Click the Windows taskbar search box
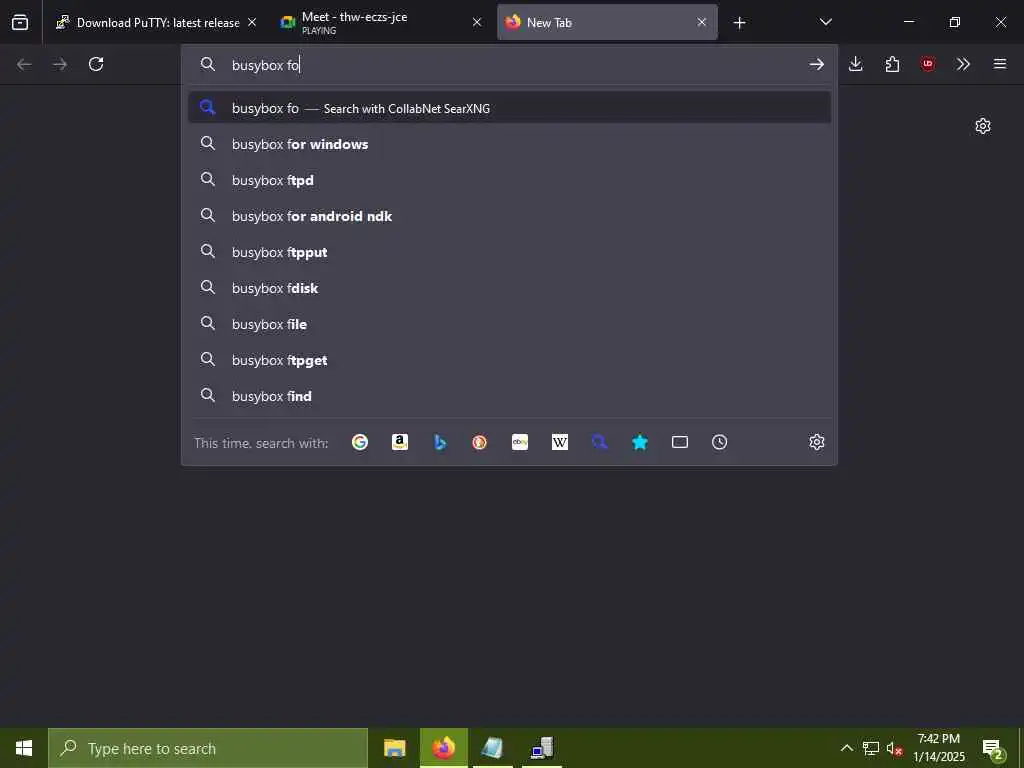Image resolution: width=1024 pixels, height=768 pixels. pyautogui.click(x=208, y=748)
